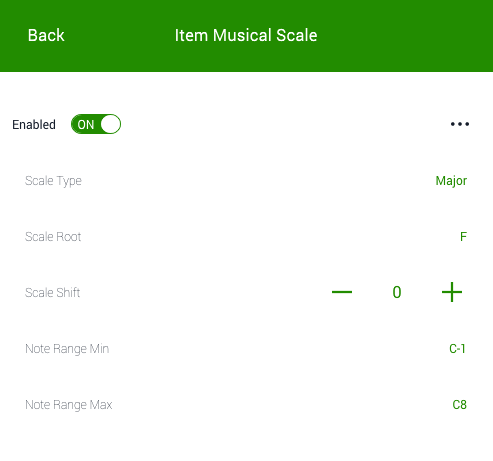Go back using the Back button
493x461 pixels.
point(46,35)
